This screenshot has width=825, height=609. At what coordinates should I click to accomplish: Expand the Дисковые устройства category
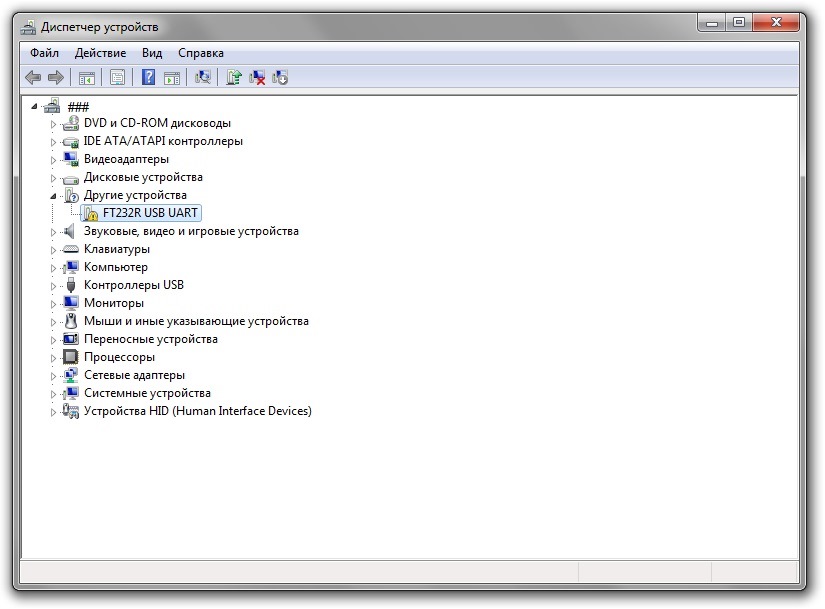tap(53, 178)
